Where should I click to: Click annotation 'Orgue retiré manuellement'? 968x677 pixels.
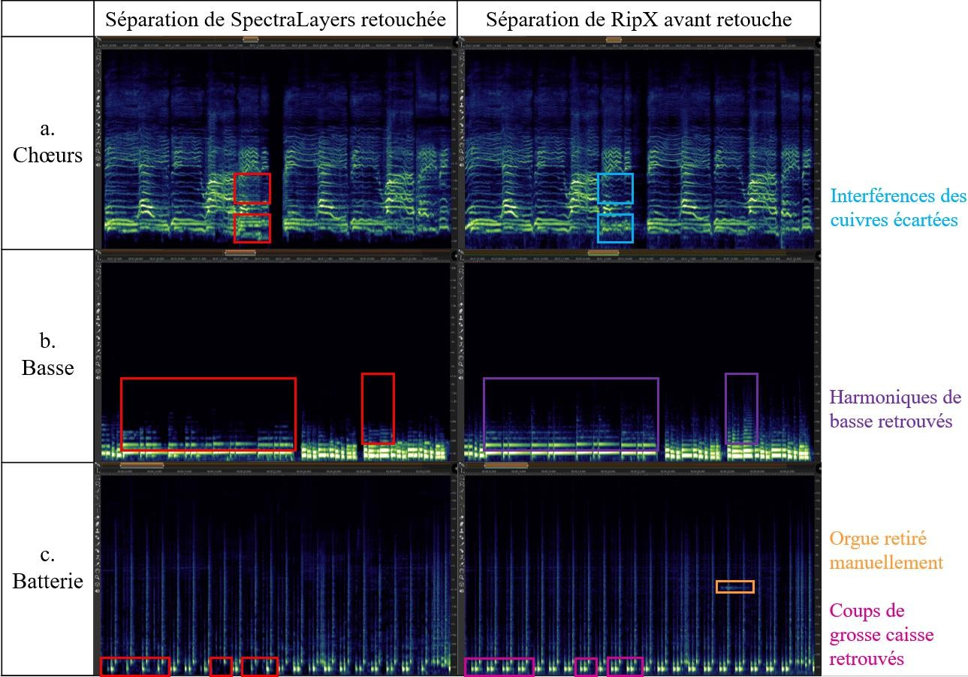click(x=886, y=550)
